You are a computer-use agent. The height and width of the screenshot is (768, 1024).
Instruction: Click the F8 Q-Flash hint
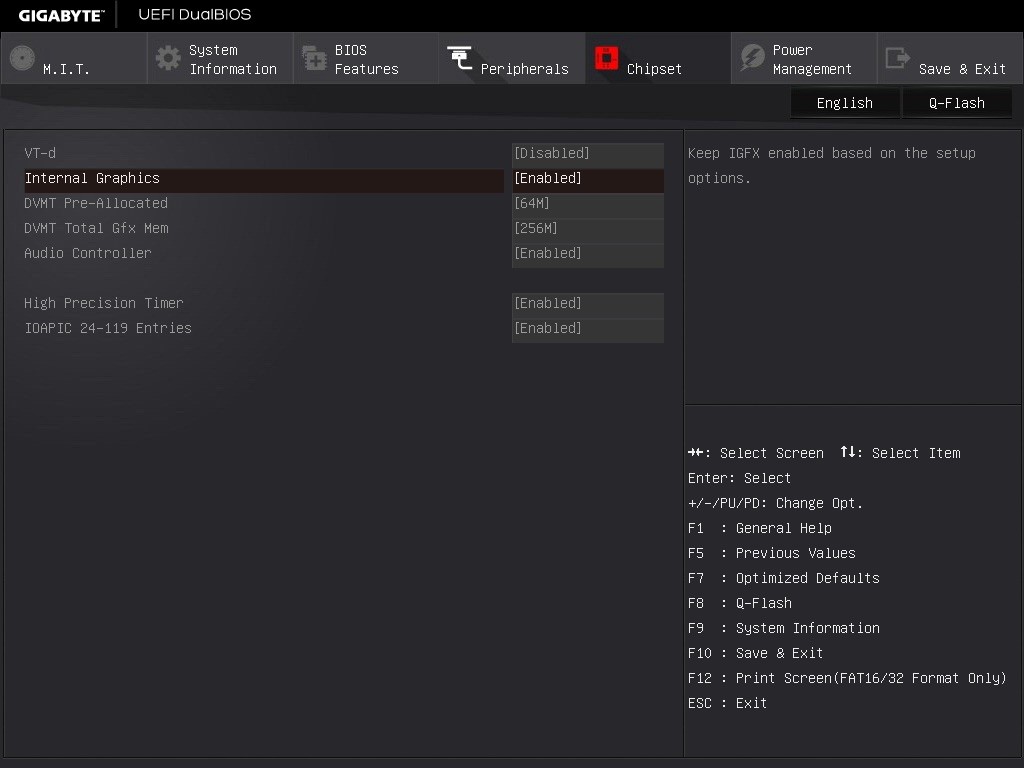740,603
